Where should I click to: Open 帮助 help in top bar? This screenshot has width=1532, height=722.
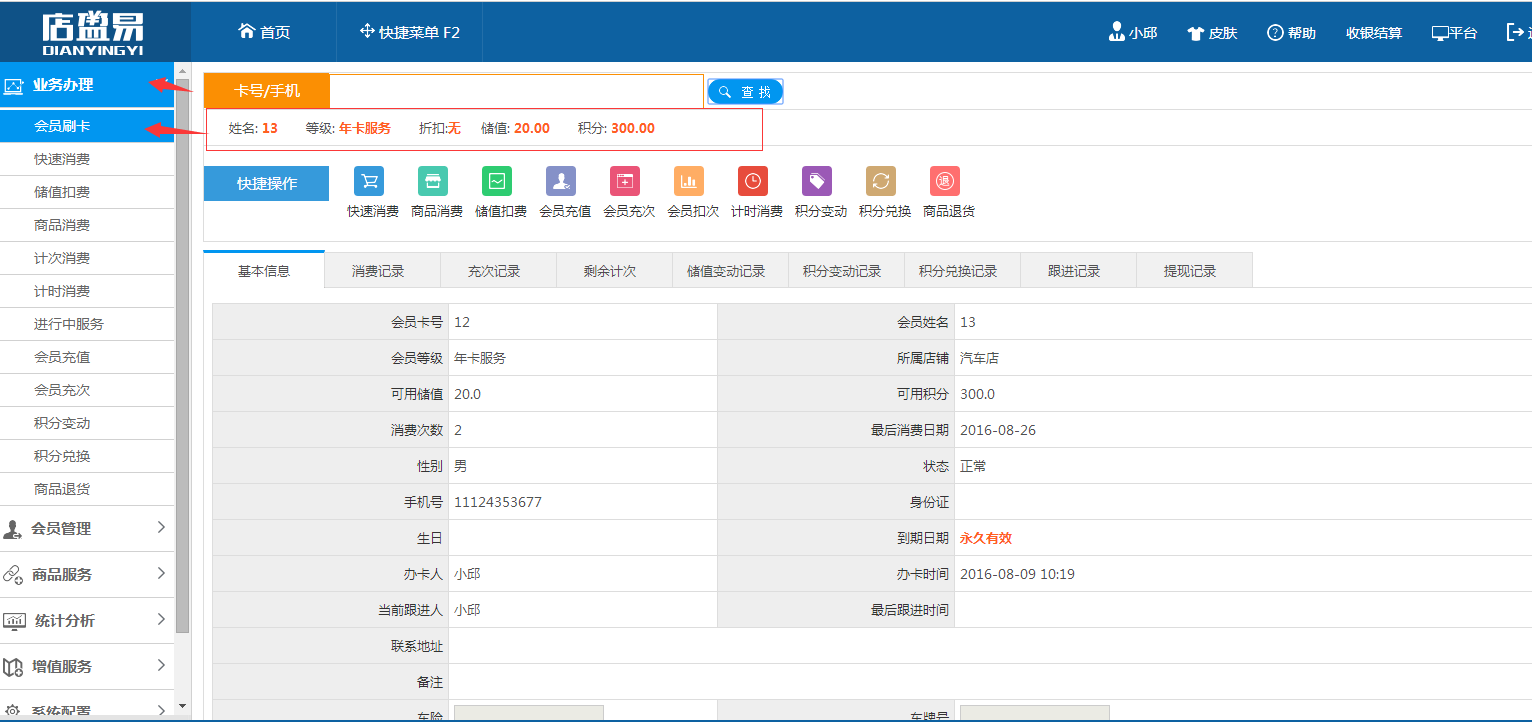tap(1291, 32)
